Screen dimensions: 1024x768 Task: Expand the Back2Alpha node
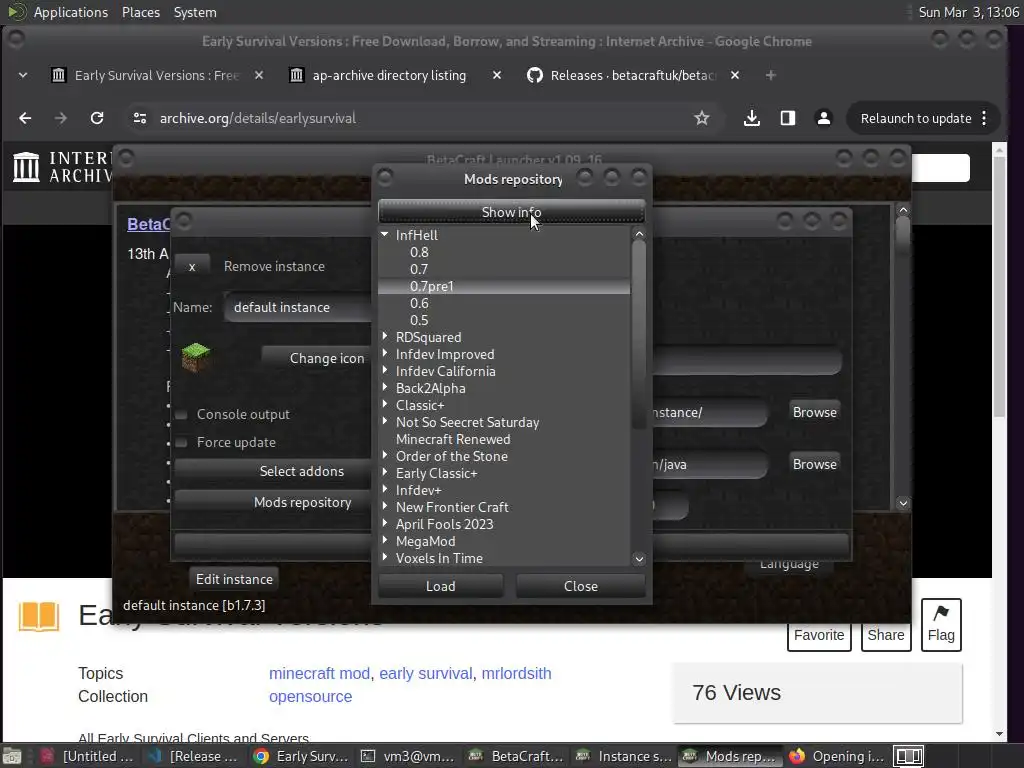pos(385,387)
